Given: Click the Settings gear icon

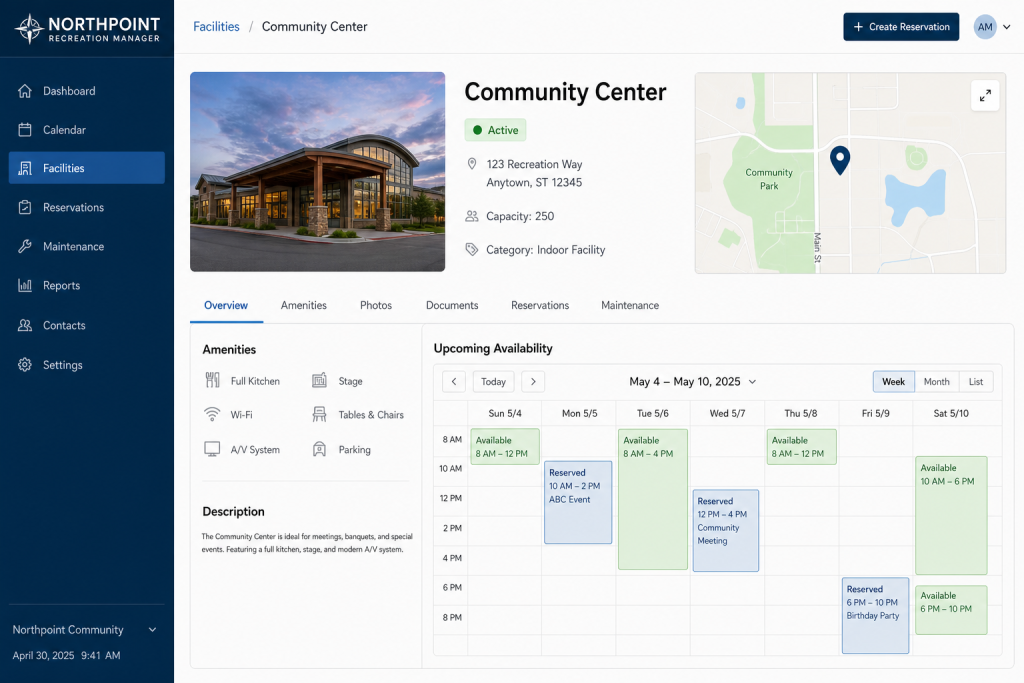Looking at the screenshot, I should (25, 364).
